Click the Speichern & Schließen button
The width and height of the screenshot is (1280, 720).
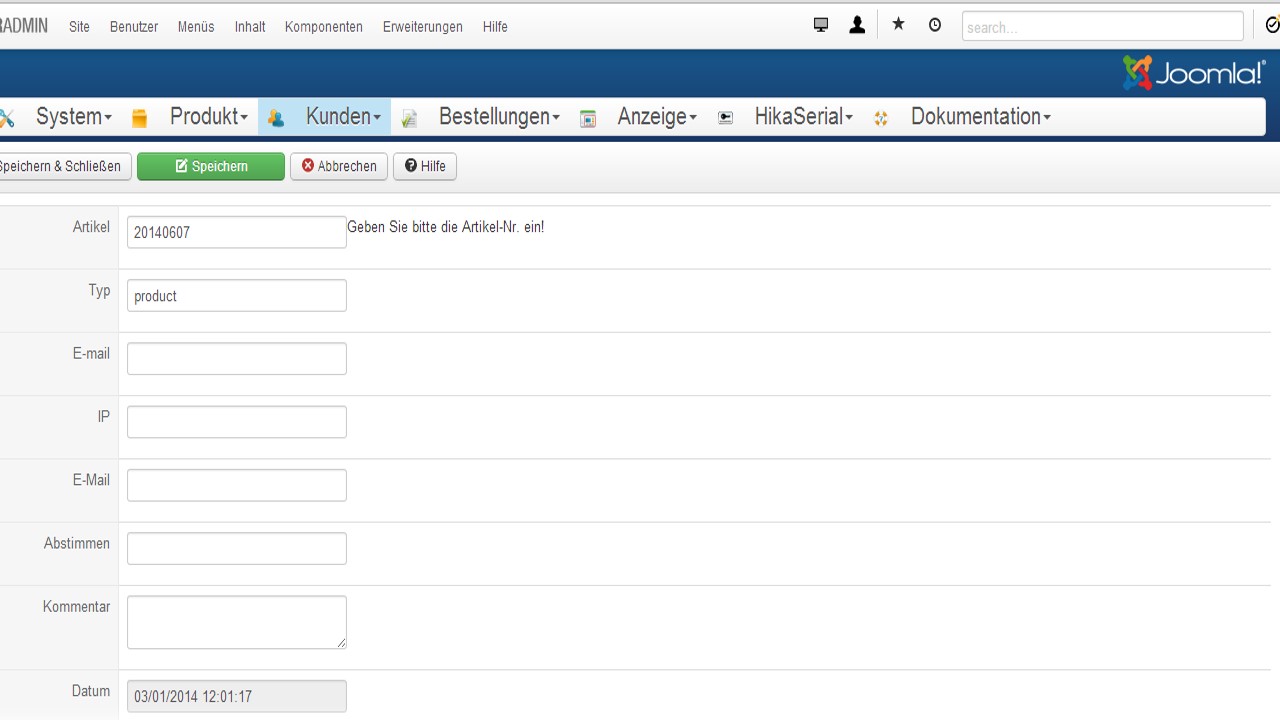63,166
